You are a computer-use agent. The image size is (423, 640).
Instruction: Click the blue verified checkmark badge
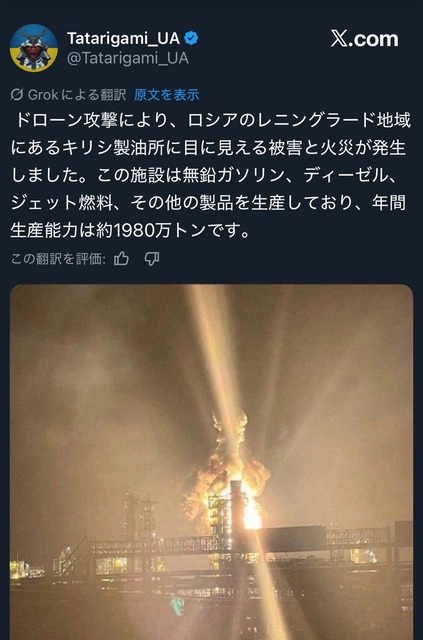(191, 38)
